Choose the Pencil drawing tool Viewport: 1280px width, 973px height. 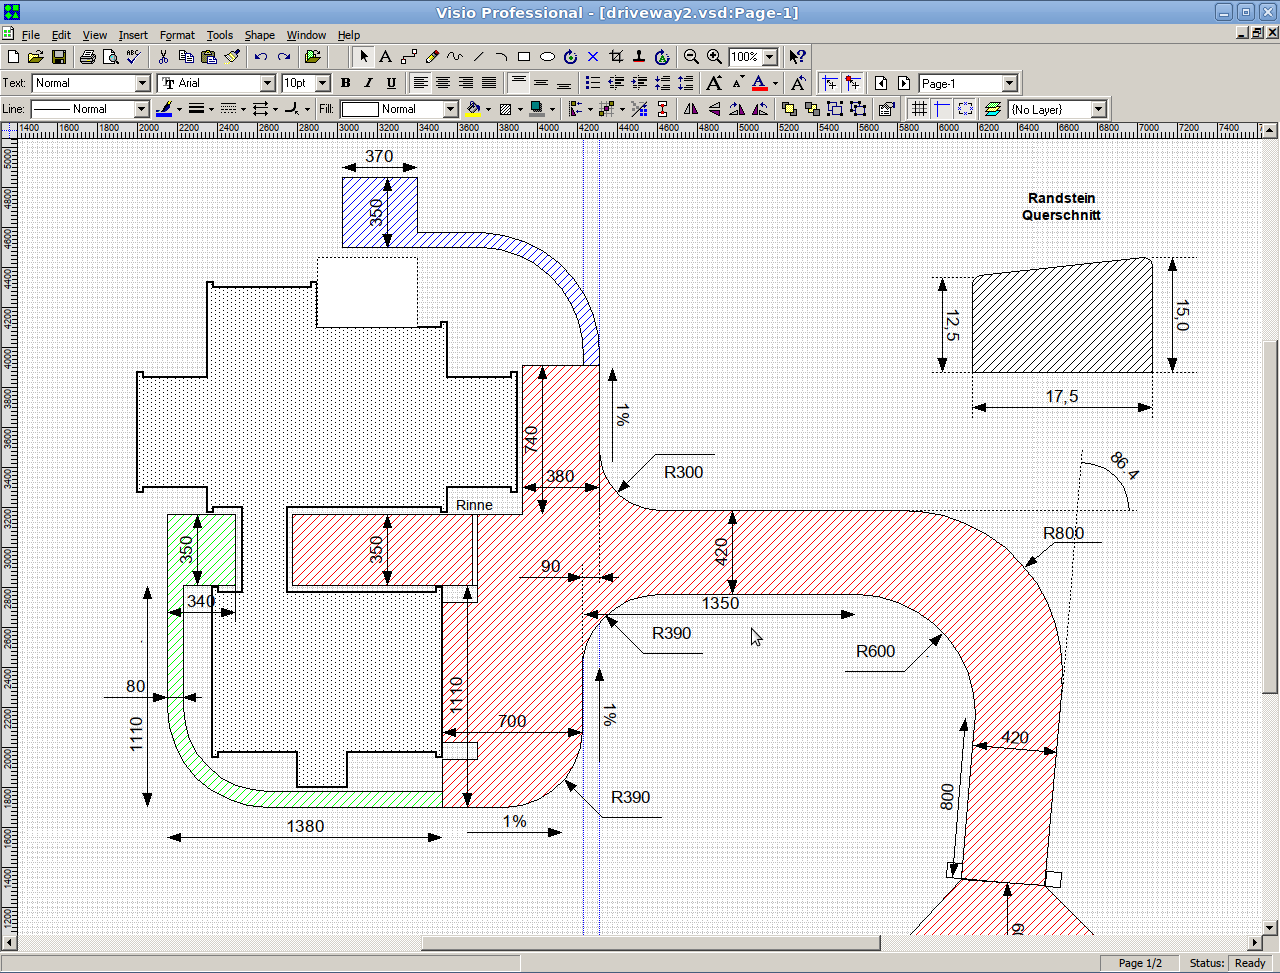click(x=432, y=57)
